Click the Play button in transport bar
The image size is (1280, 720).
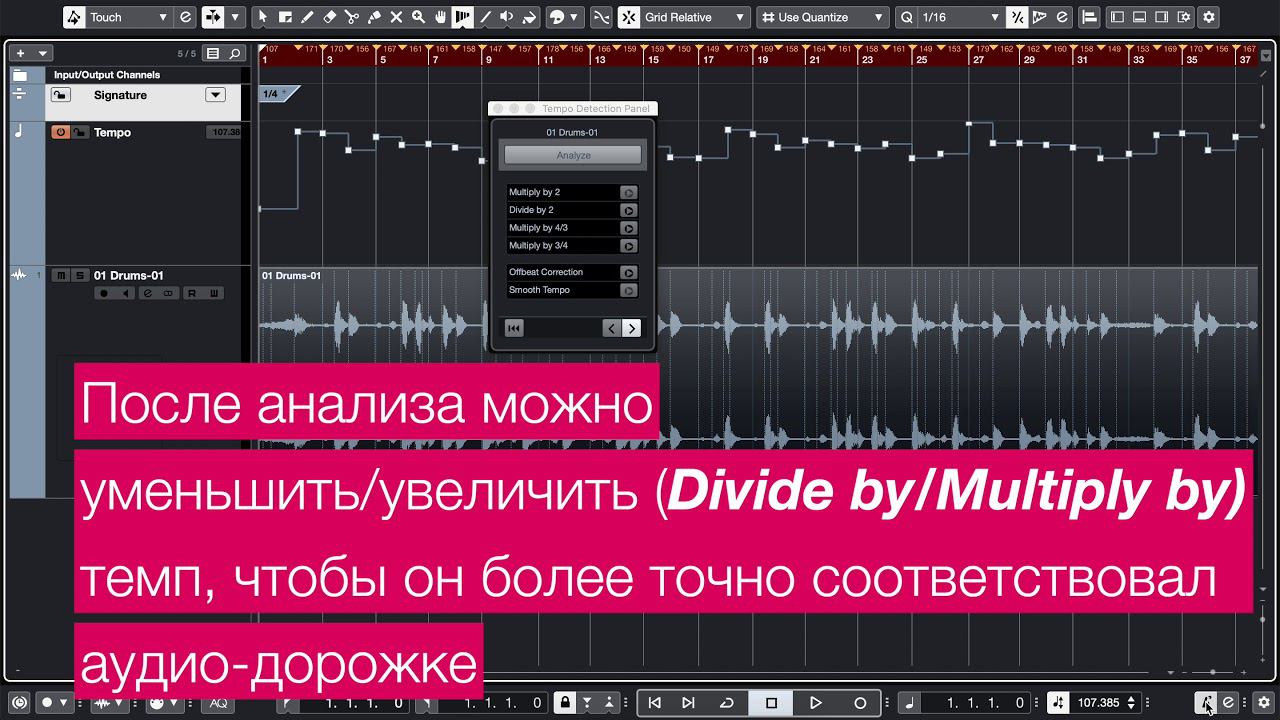[x=815, y=703]
